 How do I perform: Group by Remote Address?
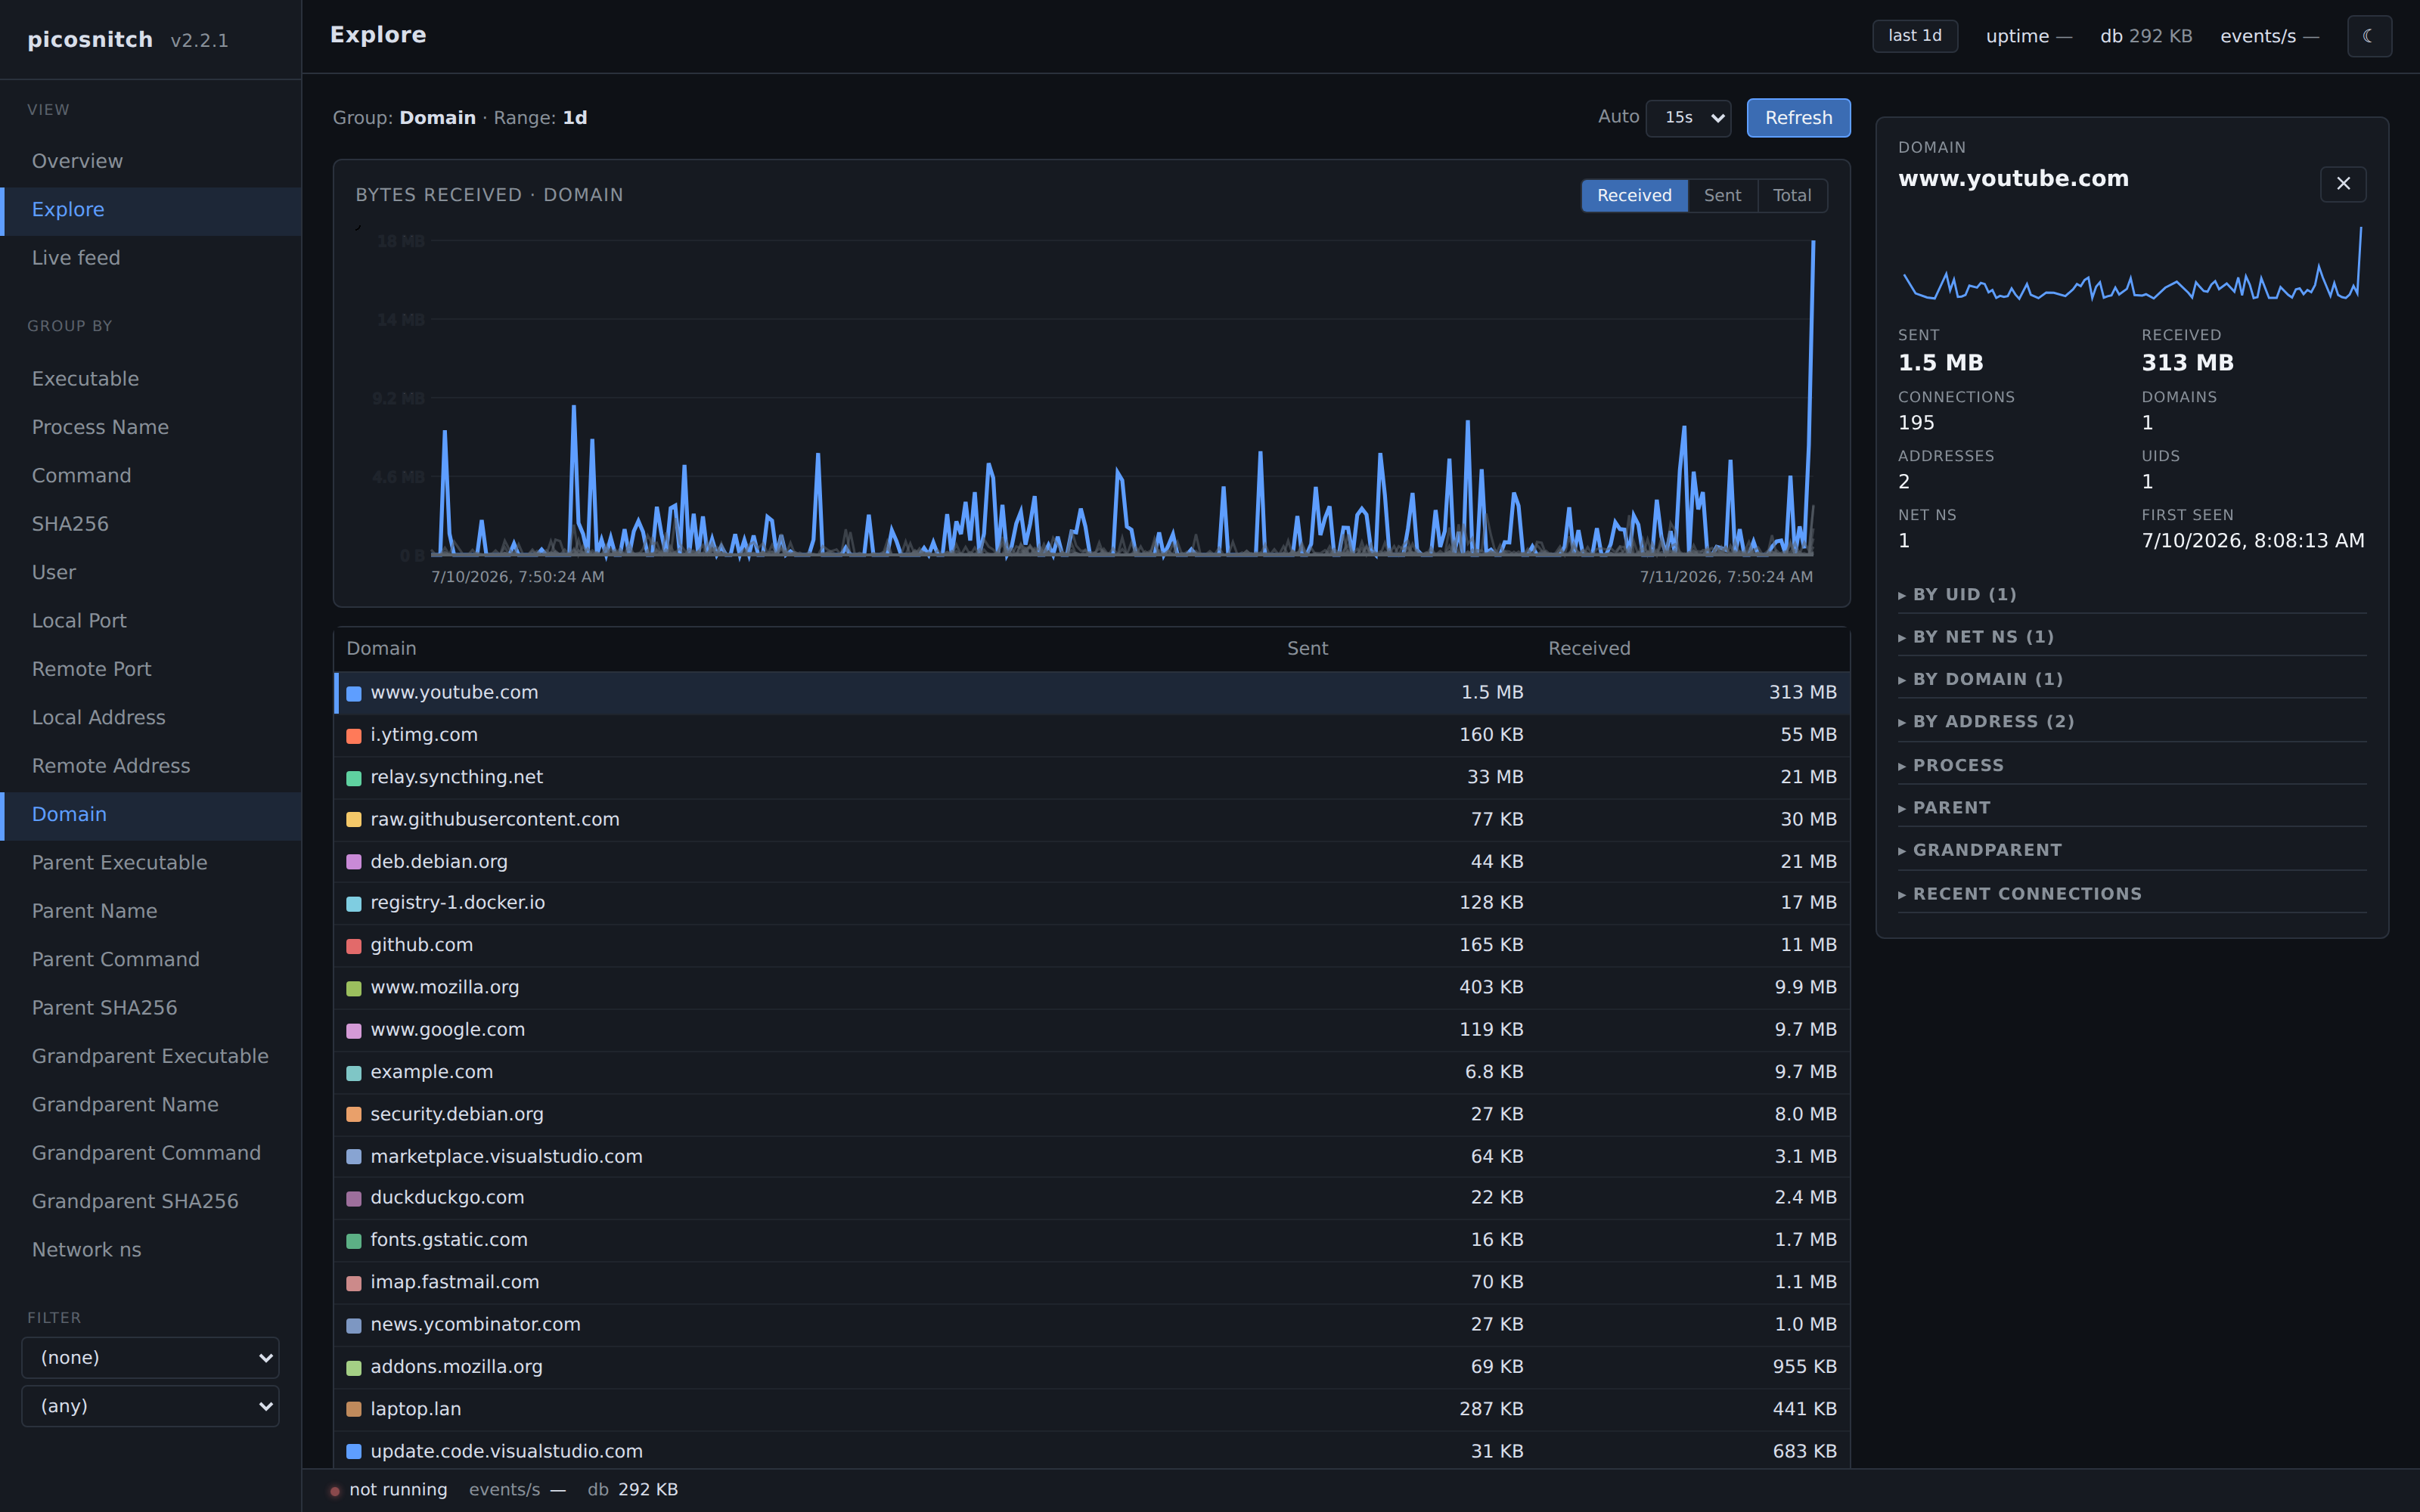point(151,766)
